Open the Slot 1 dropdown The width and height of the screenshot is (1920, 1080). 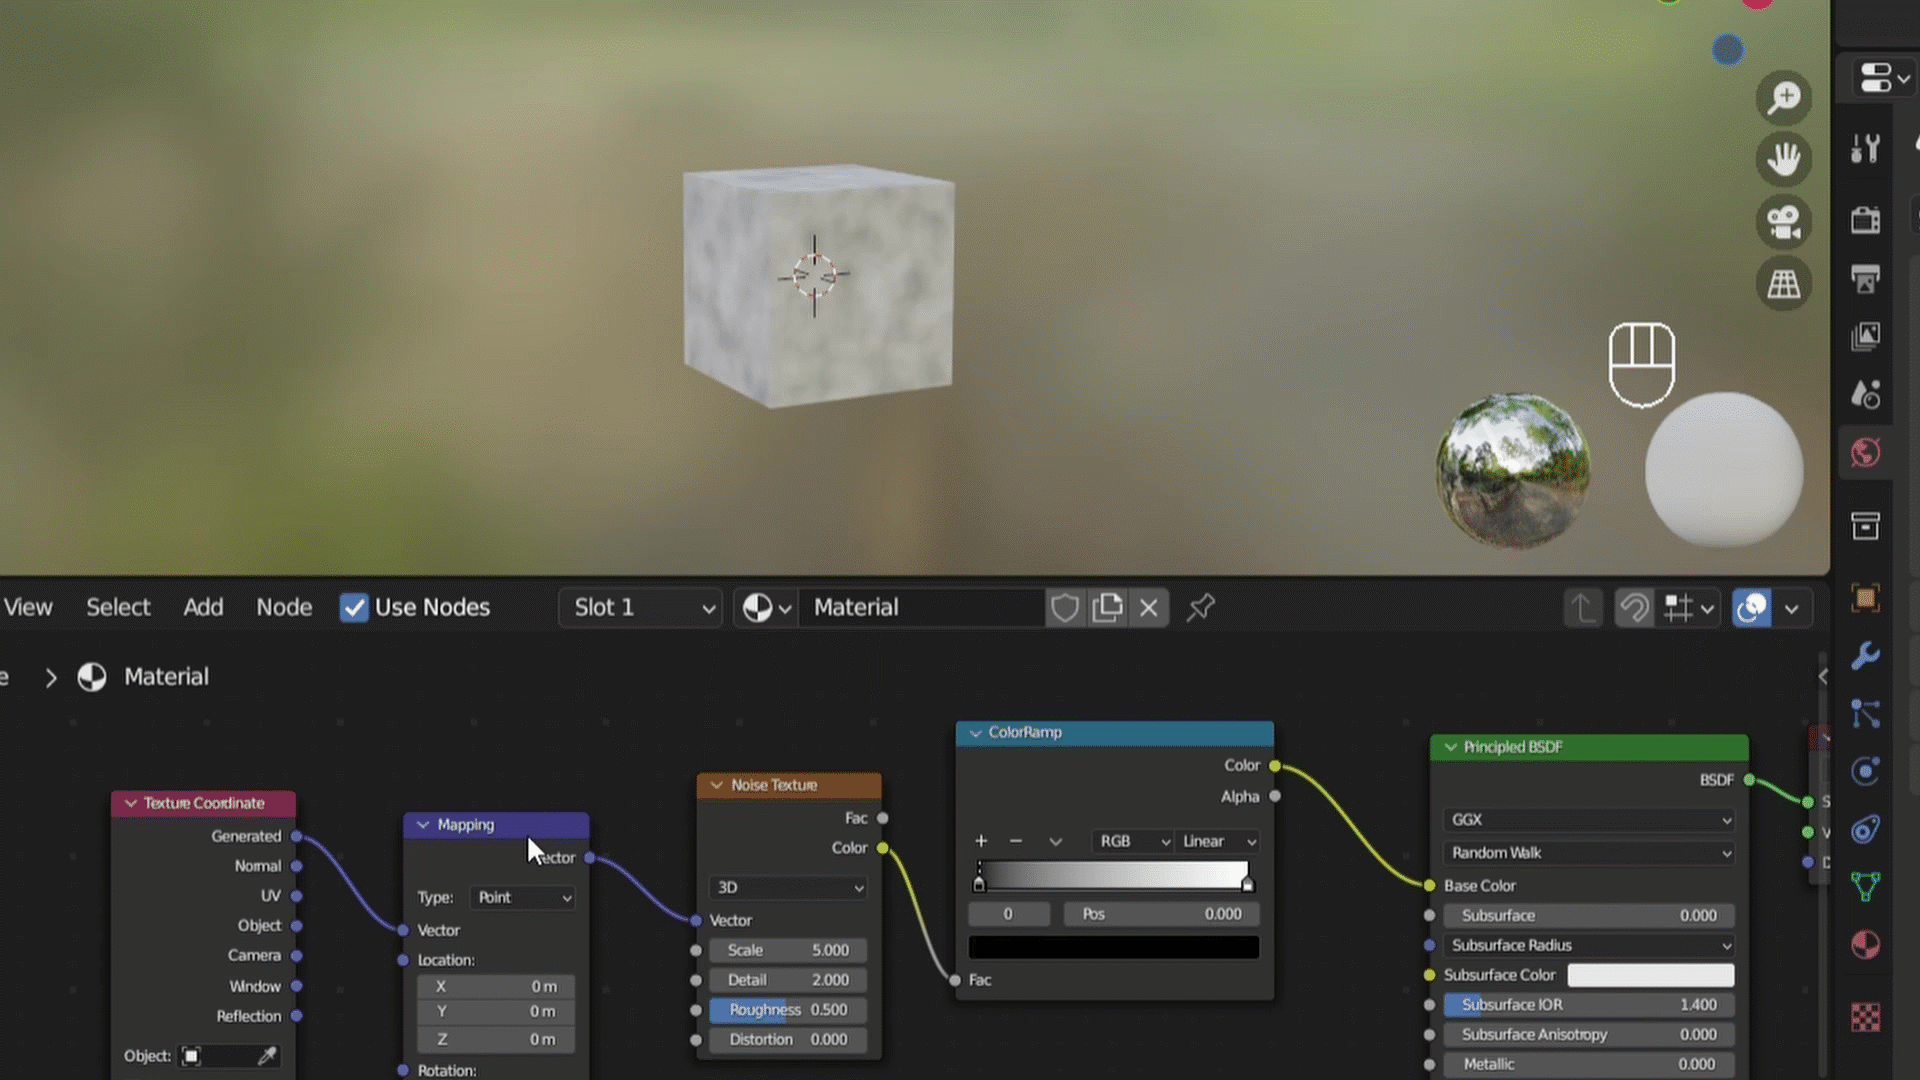pyautogui.click(x=641, y=607)
